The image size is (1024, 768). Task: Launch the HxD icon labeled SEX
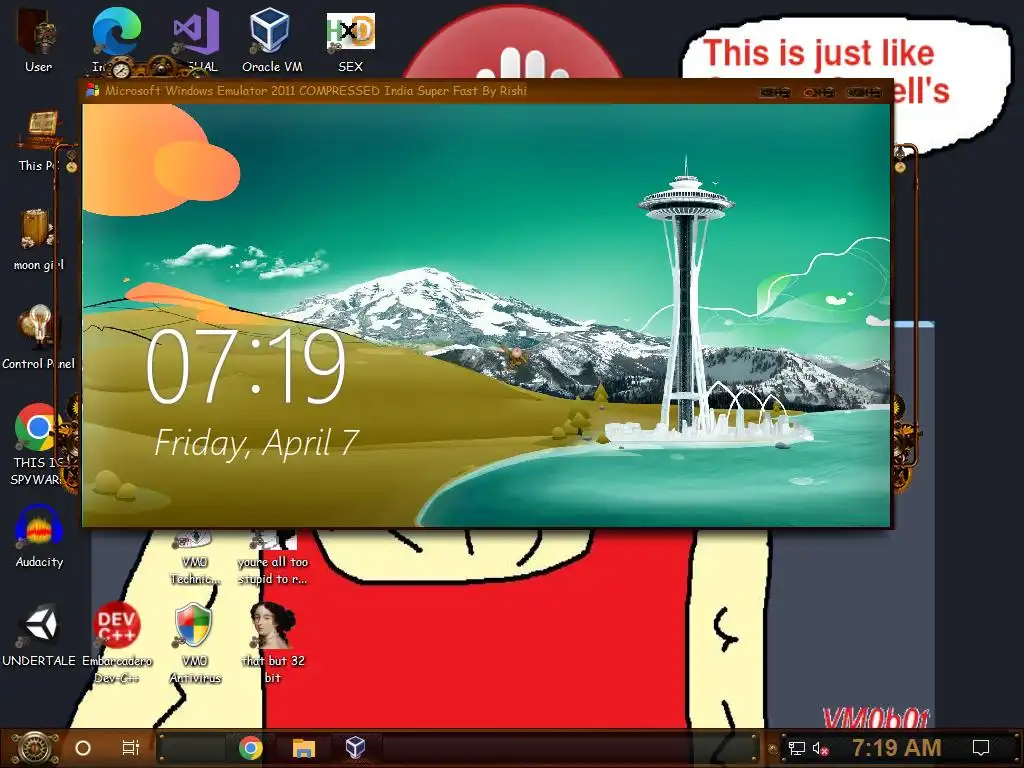point(351,40)
